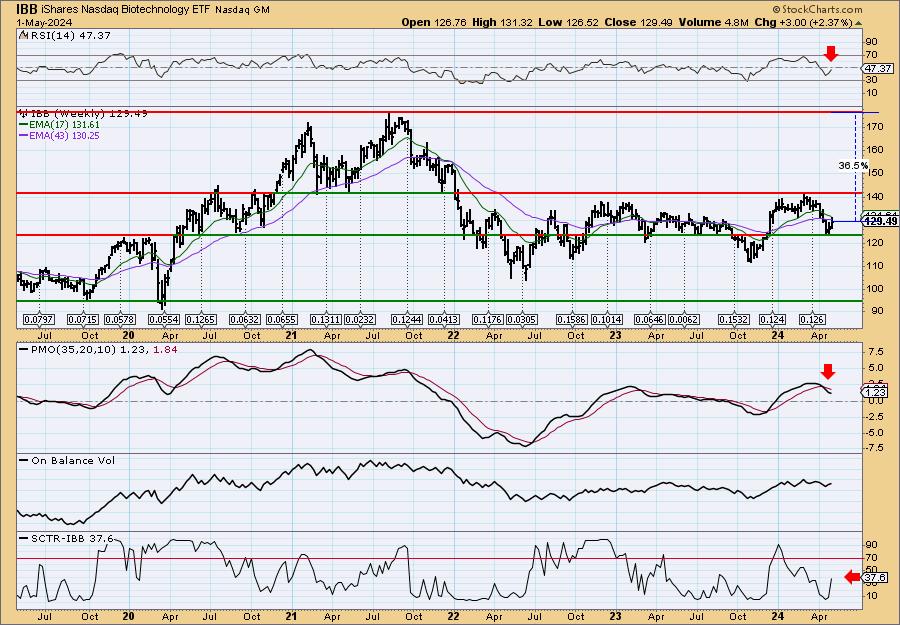900x625 pixels.
Task: Click the SCTR-IBB 37.6 panel label
Action: (x=67, y=538)
